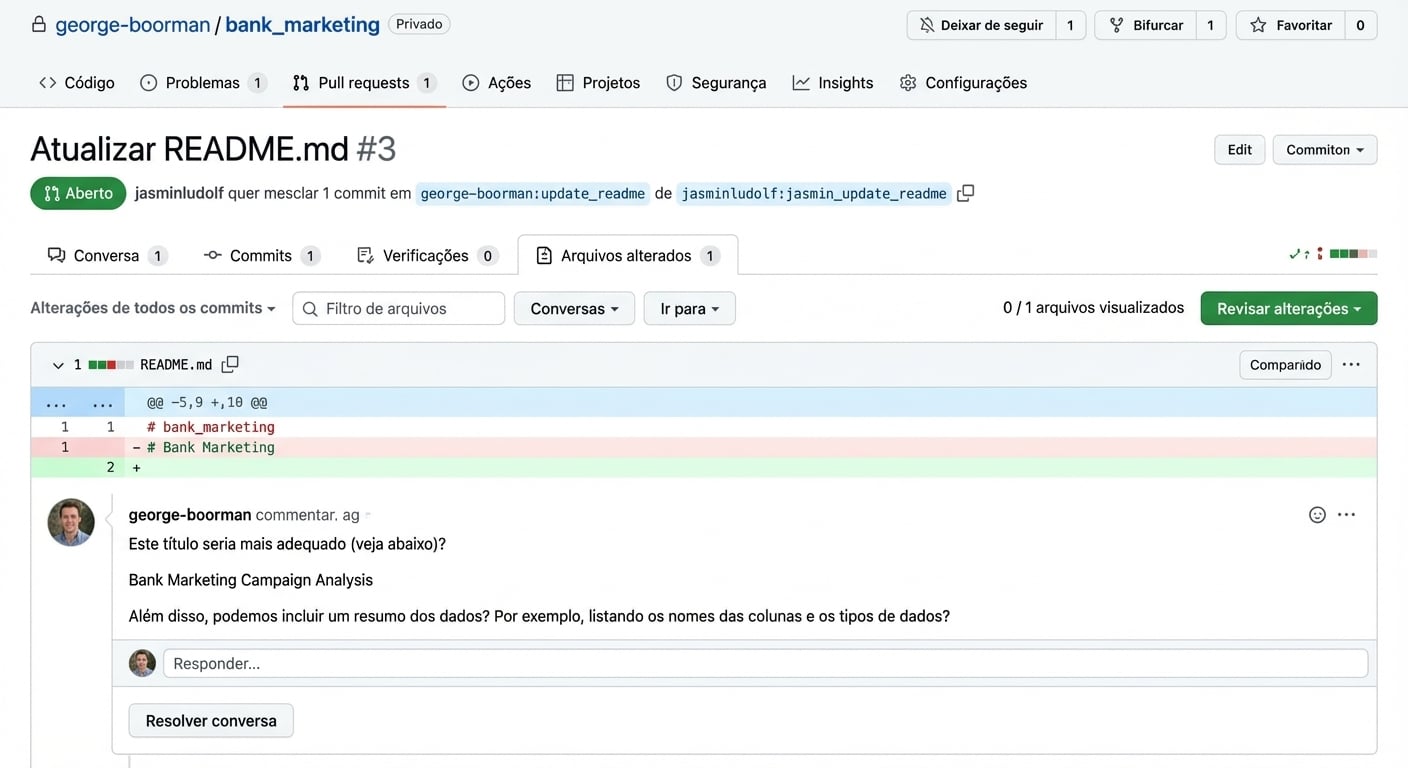Open the Problemas tab
Image resolution: width=1408 pixels, height=768 pixels.
203,83
